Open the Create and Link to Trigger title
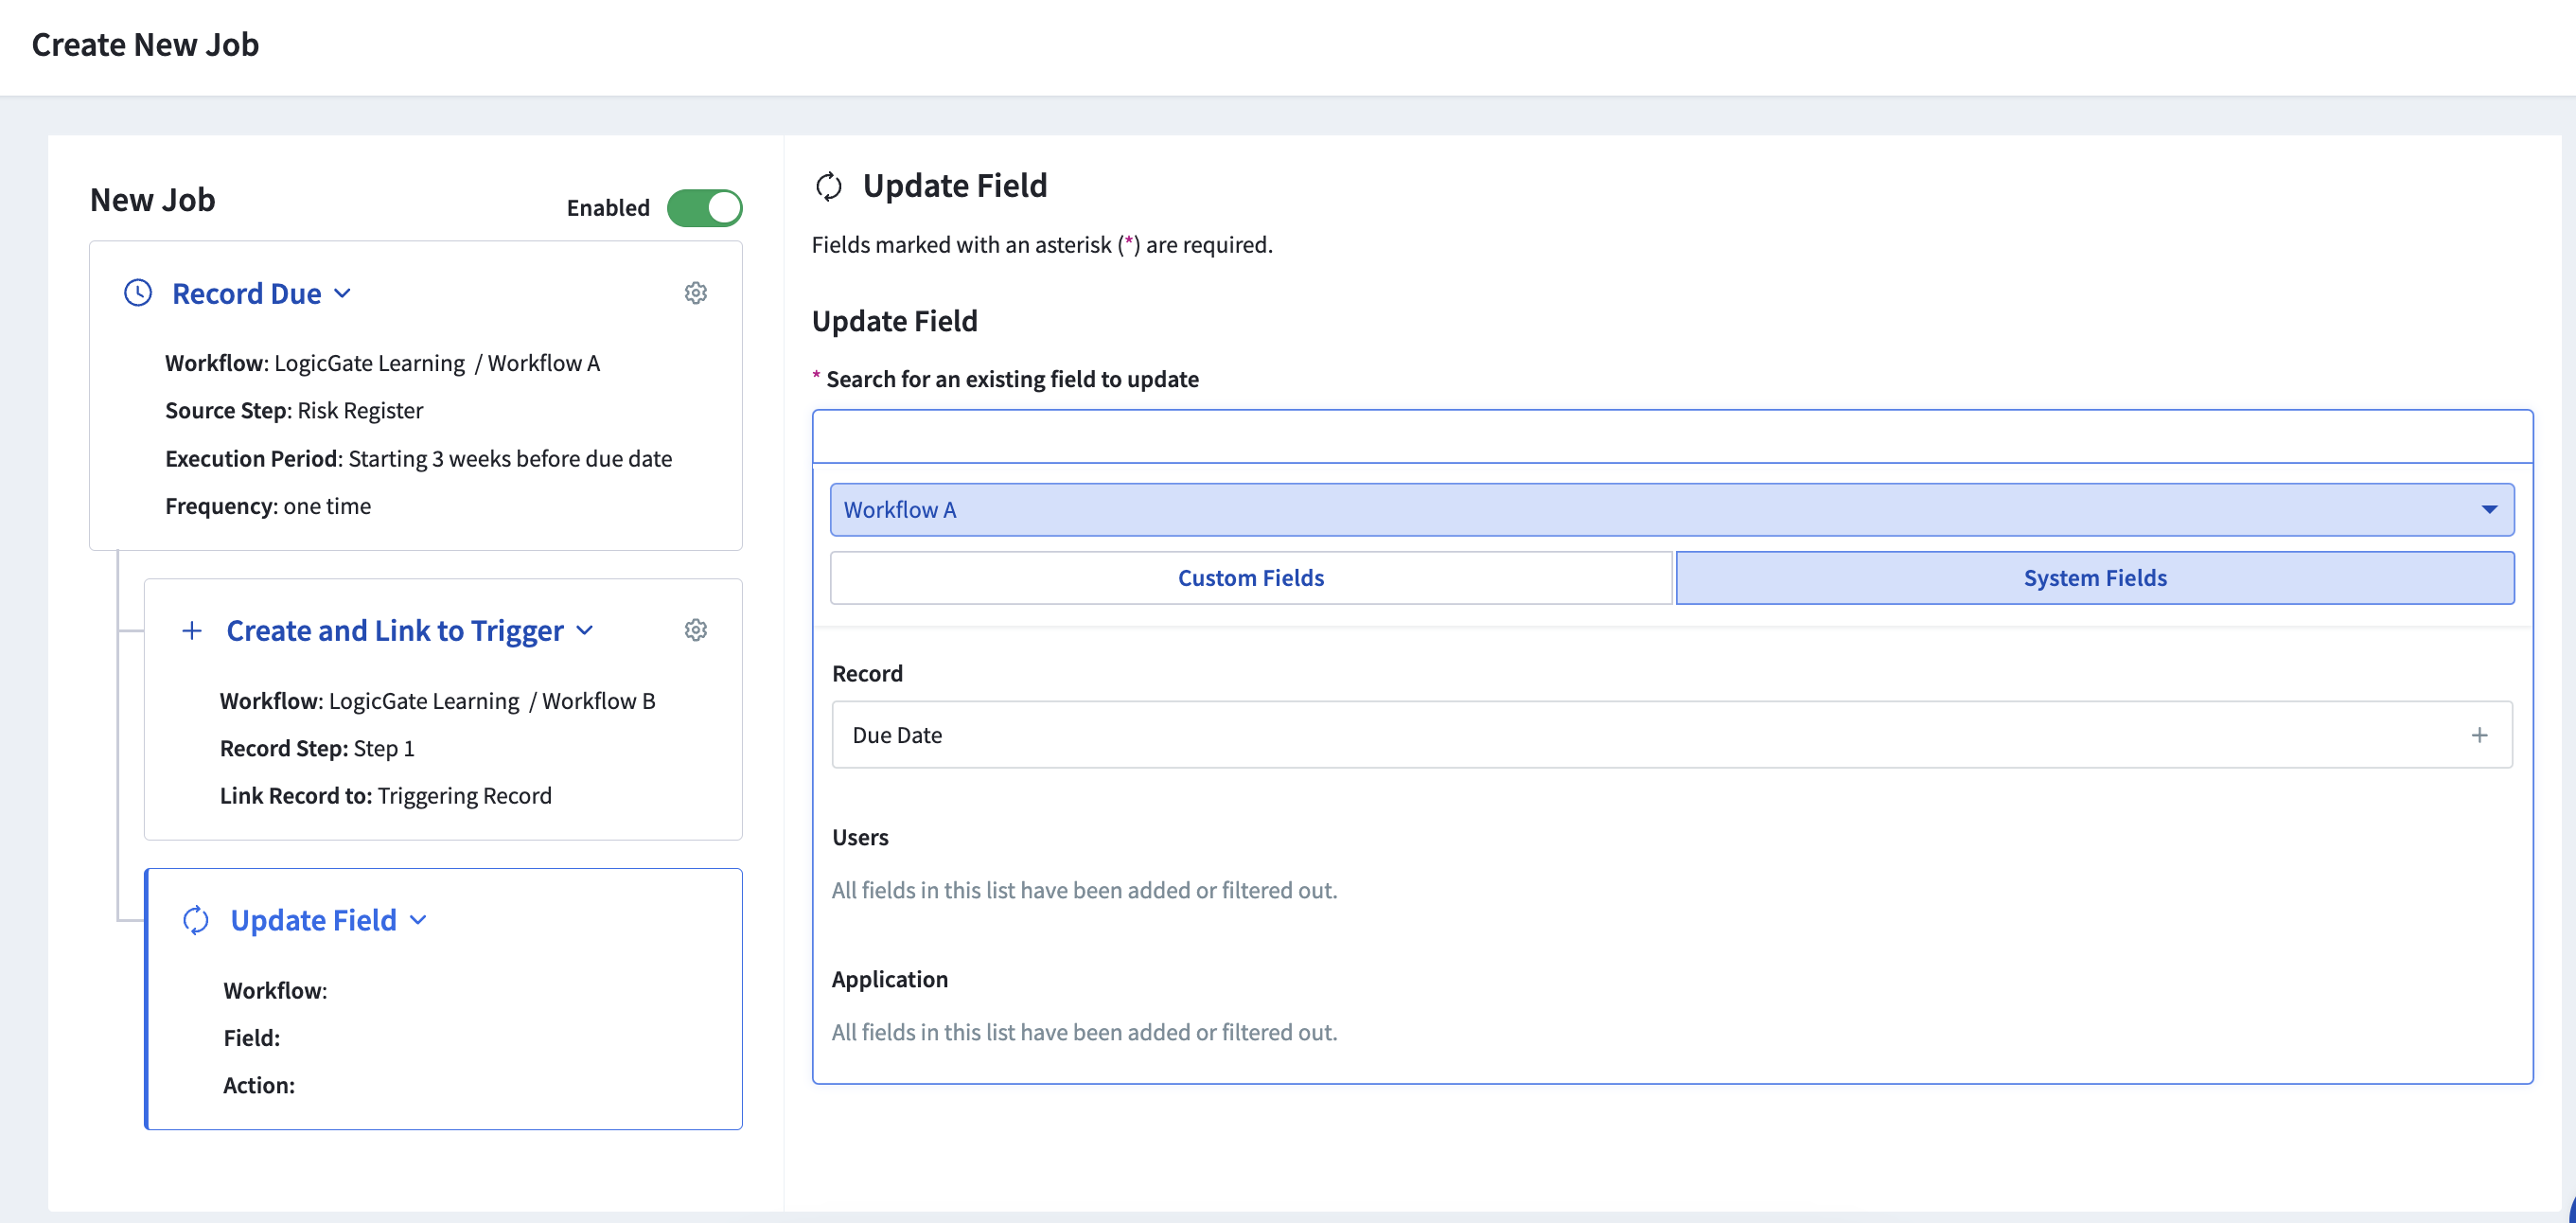Image resolution: width=2576 pixels, height=1223 pixels. click(x=394, y=631)
